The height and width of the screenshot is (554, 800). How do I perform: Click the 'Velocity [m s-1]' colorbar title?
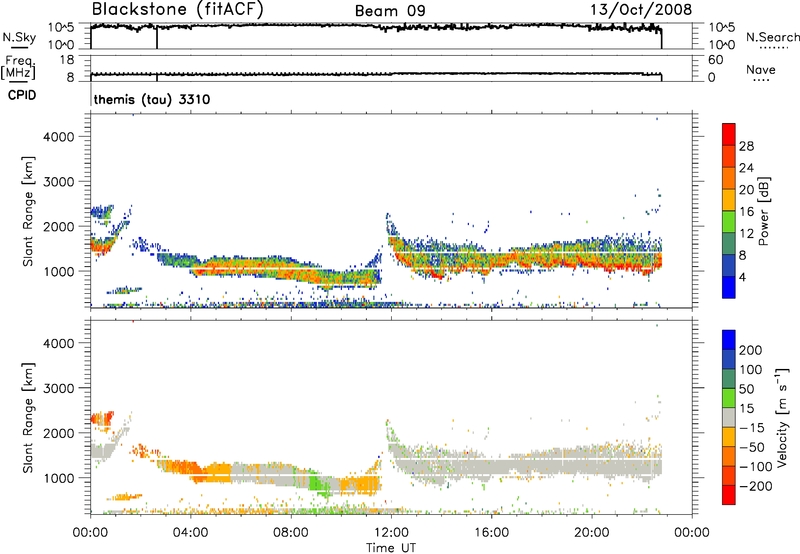(x=782, y=418)
